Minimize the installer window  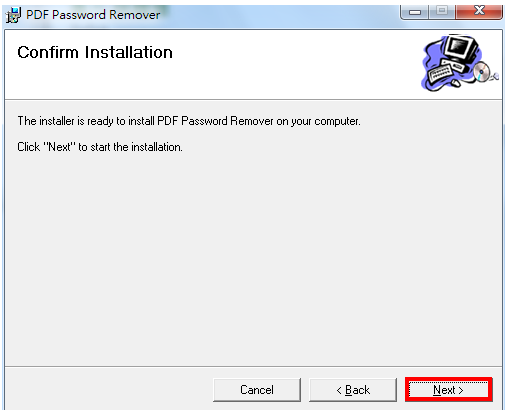coord(415,12)
